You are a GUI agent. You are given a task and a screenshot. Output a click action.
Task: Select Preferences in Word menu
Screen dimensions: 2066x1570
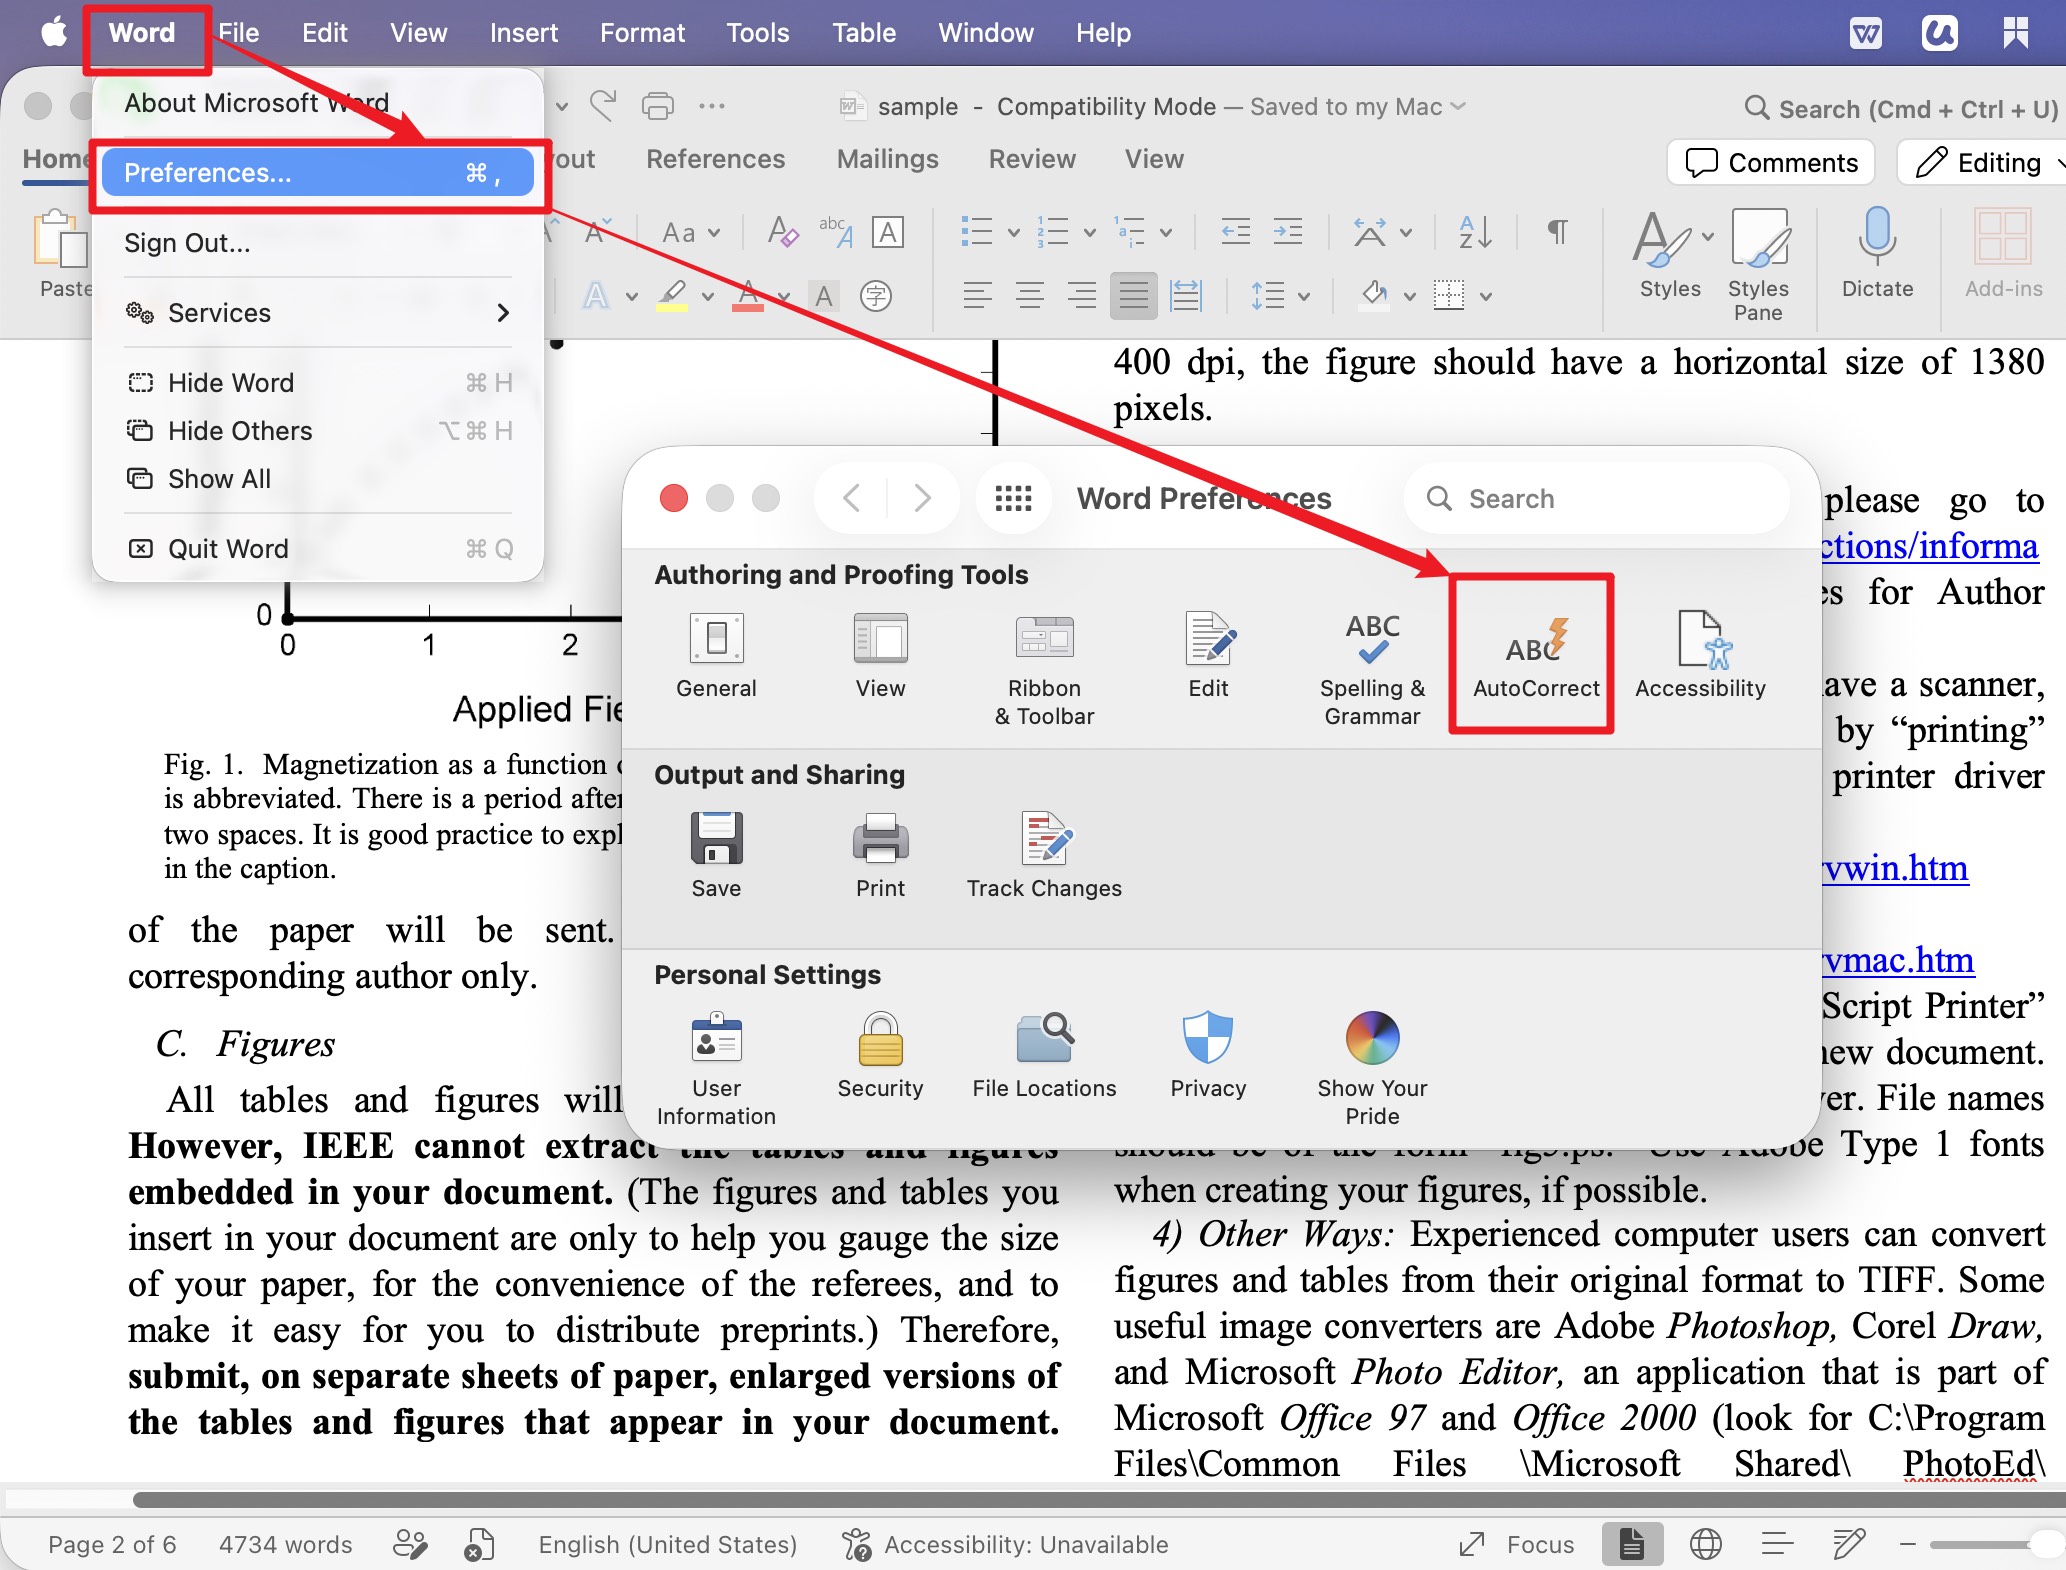point(318,173)
